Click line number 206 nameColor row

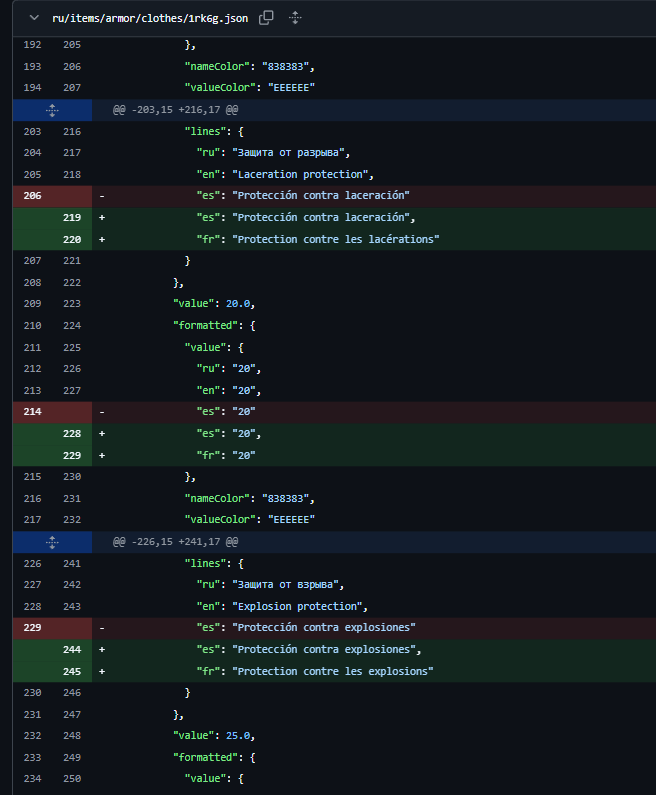tap(72, 66)
